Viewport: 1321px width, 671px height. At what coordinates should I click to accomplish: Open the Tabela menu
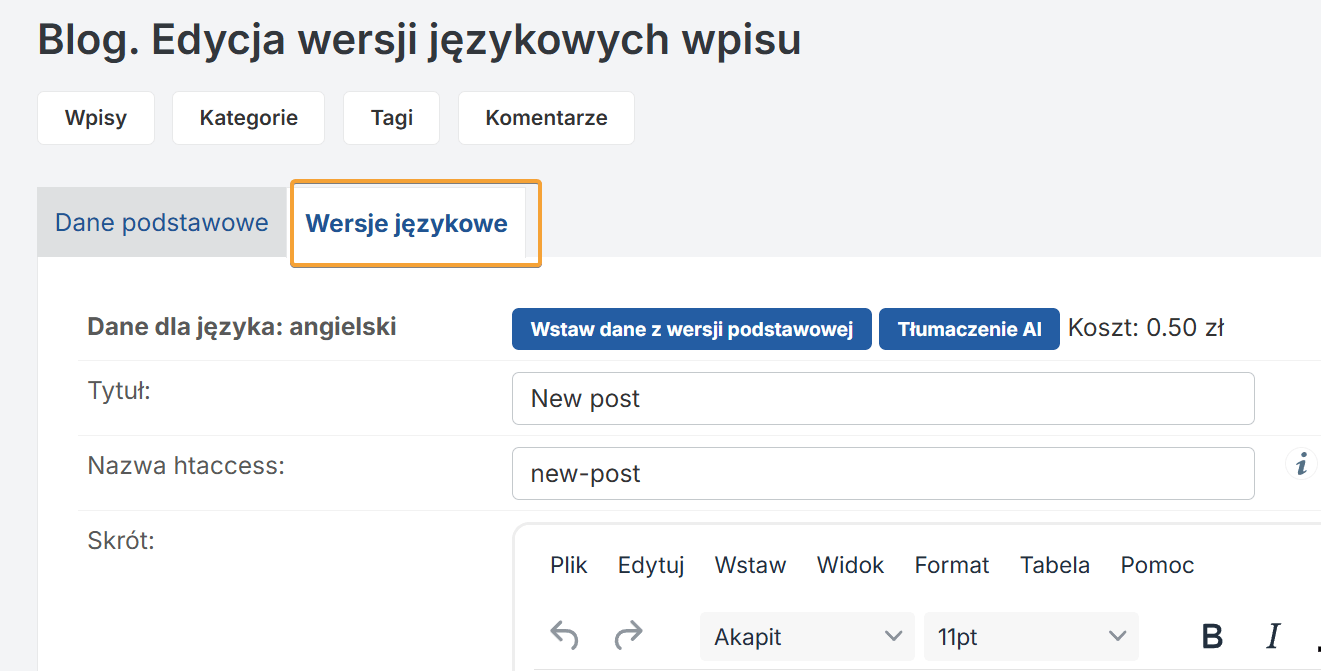[1054, 565]
